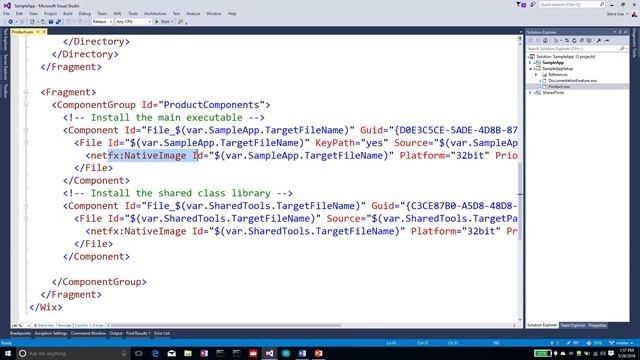This screenshot has height=360, width=640.
Task: Open the Start button dropdown arrow
Action: coord(172,22)
